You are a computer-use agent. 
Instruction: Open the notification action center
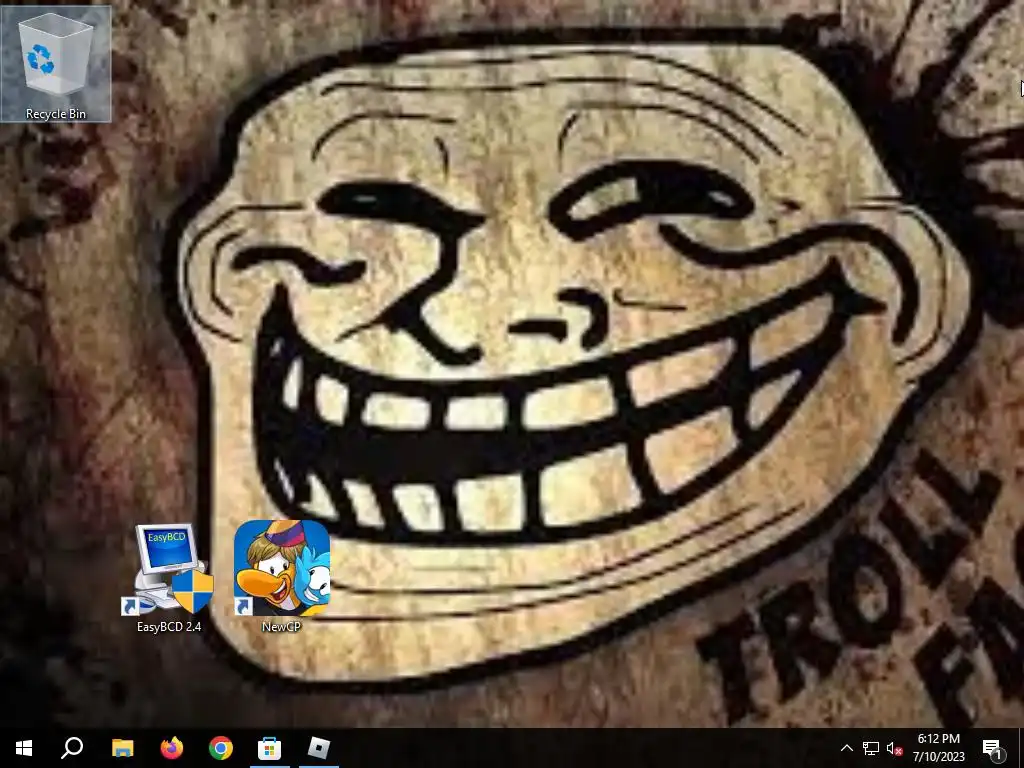click(x=993, y=748)
